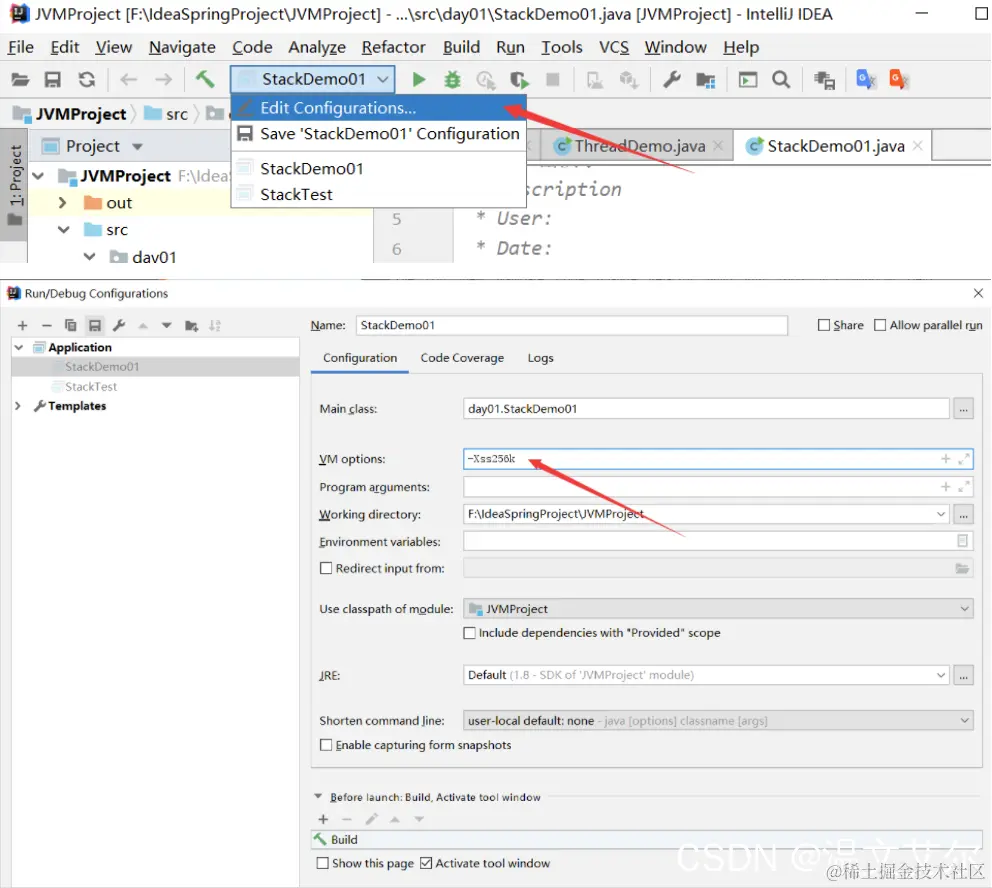Select StackTest configuration in dialog tree
992x888 pixels.
point(91,386)
